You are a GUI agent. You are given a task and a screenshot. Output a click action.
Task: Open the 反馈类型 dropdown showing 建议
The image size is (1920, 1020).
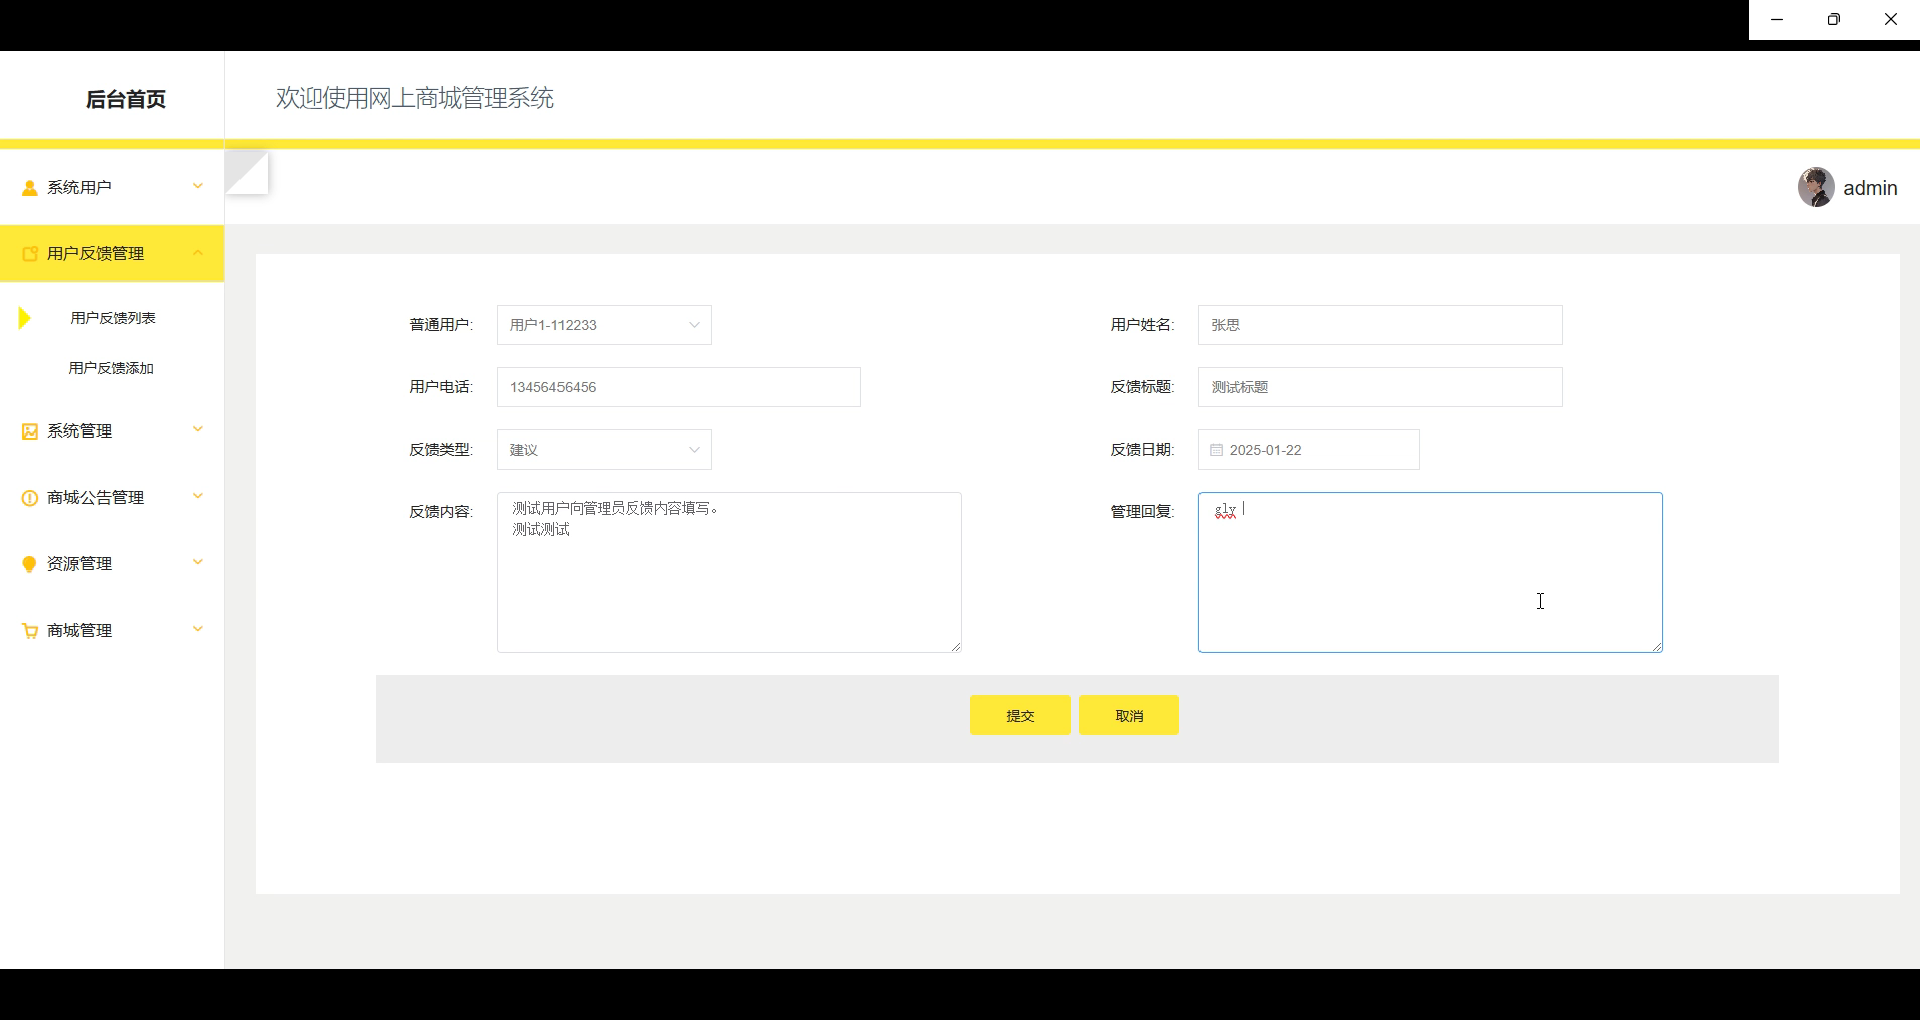604,450
